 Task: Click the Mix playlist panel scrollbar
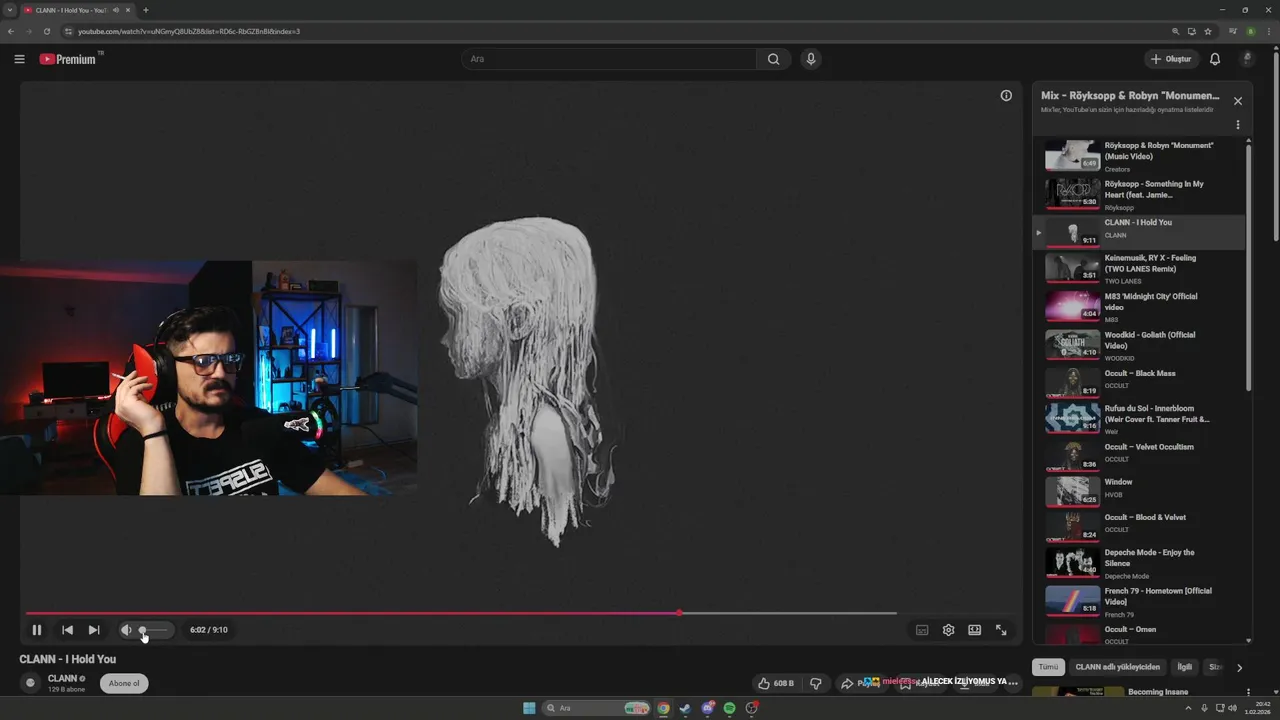pos(1248,268)
